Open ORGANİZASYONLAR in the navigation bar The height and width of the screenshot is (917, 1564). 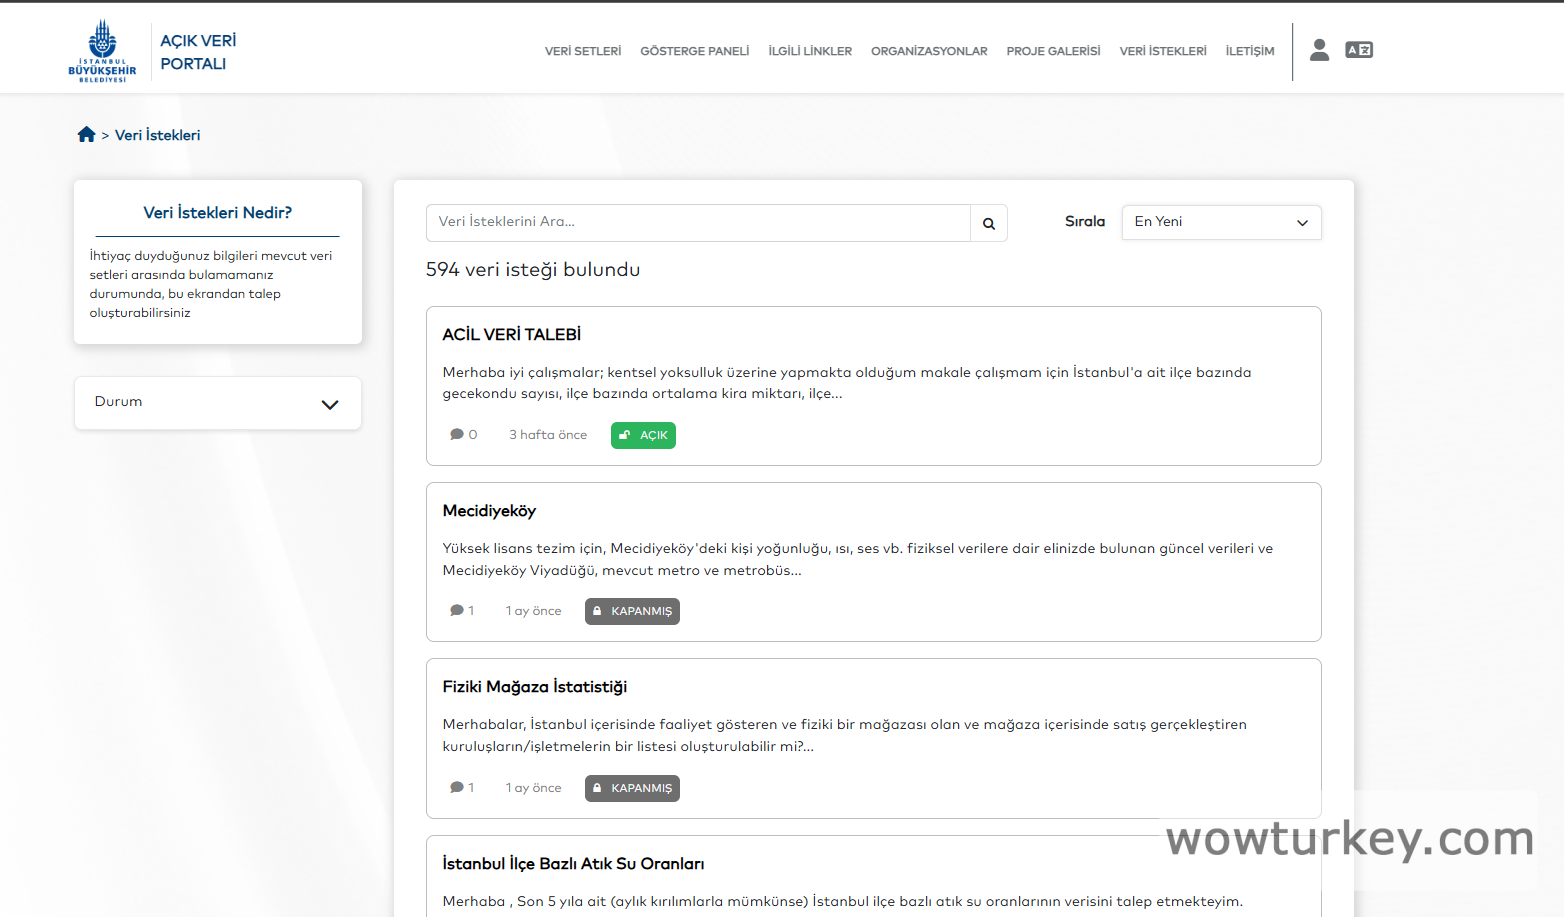point(929,51)
